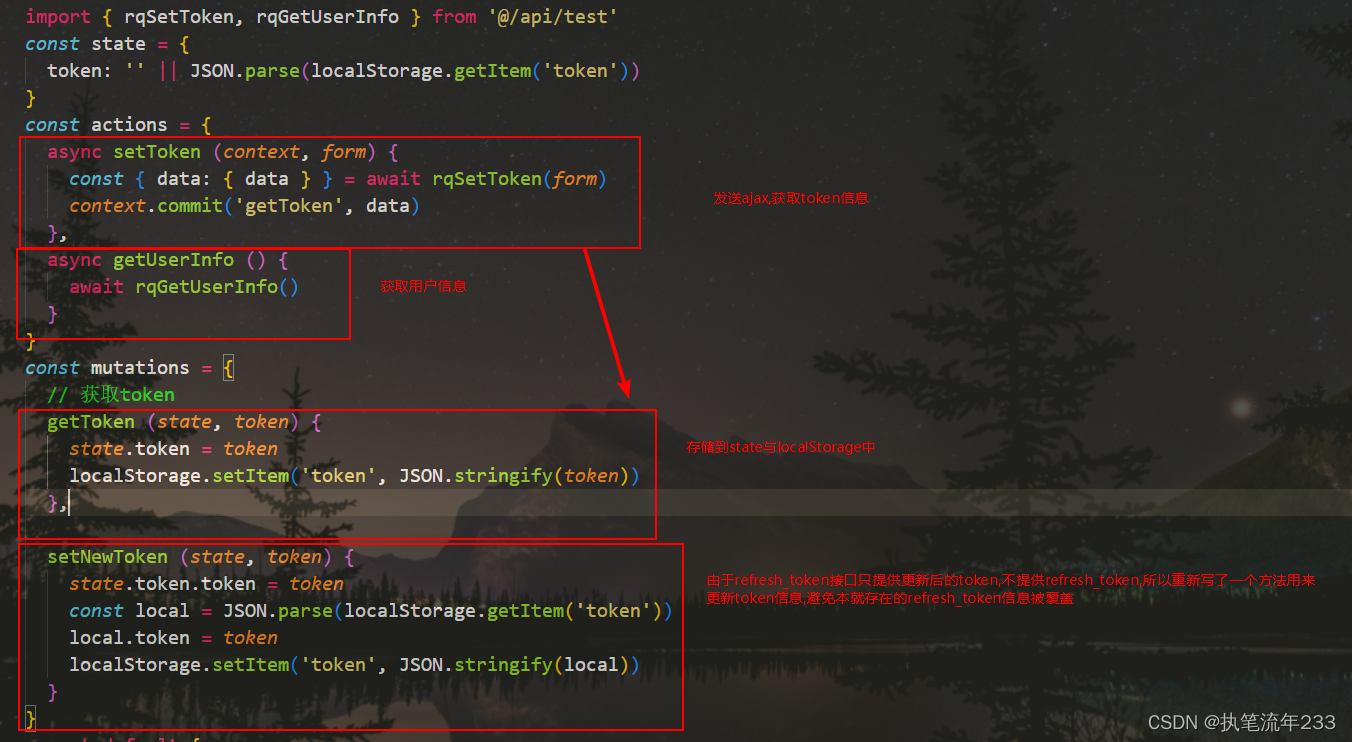Click the 'const mutations = {' line
The height and width of the screenshot is (742, 1352).
tap(129, 368)
